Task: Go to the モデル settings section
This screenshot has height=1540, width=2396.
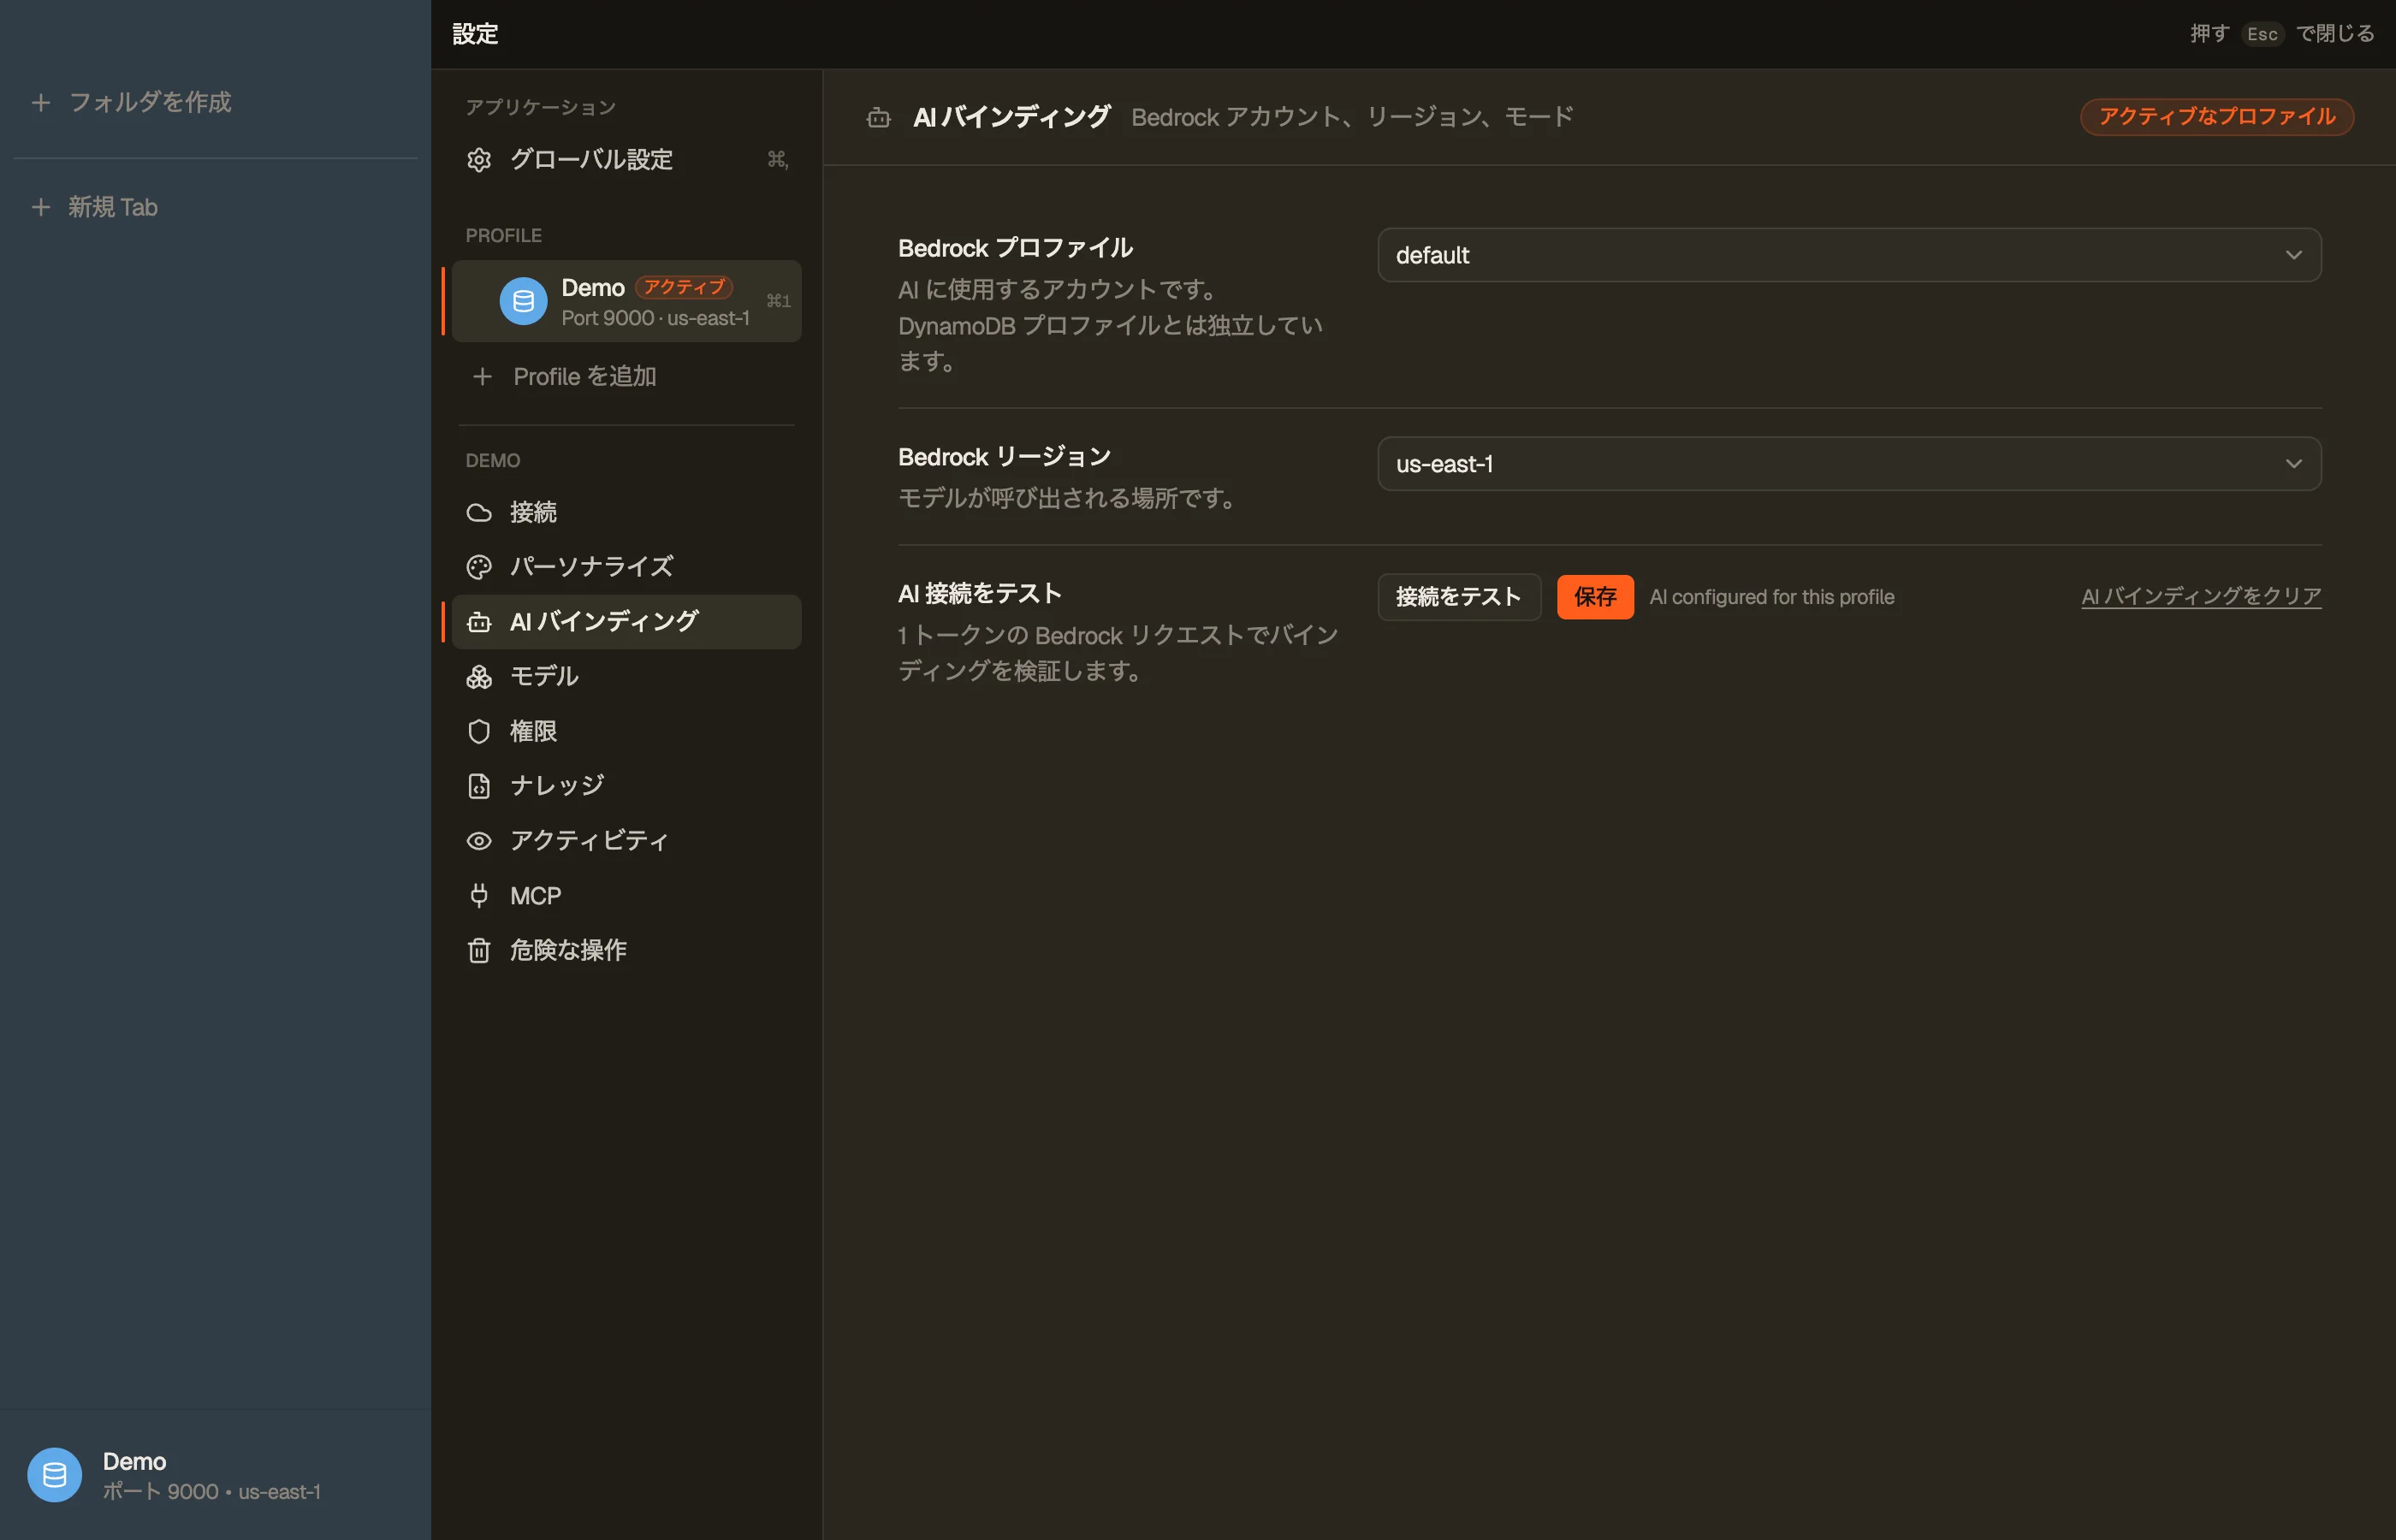Action: point(627,677)
